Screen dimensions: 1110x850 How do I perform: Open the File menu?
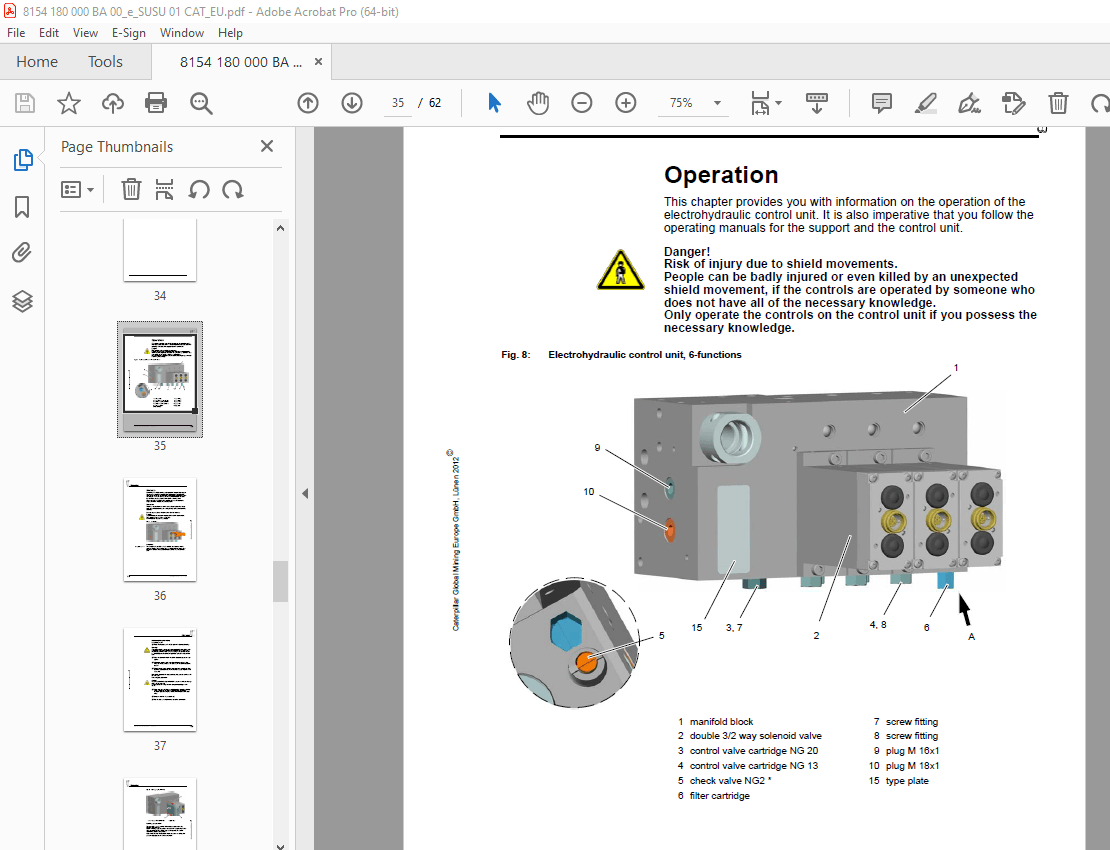16,33
